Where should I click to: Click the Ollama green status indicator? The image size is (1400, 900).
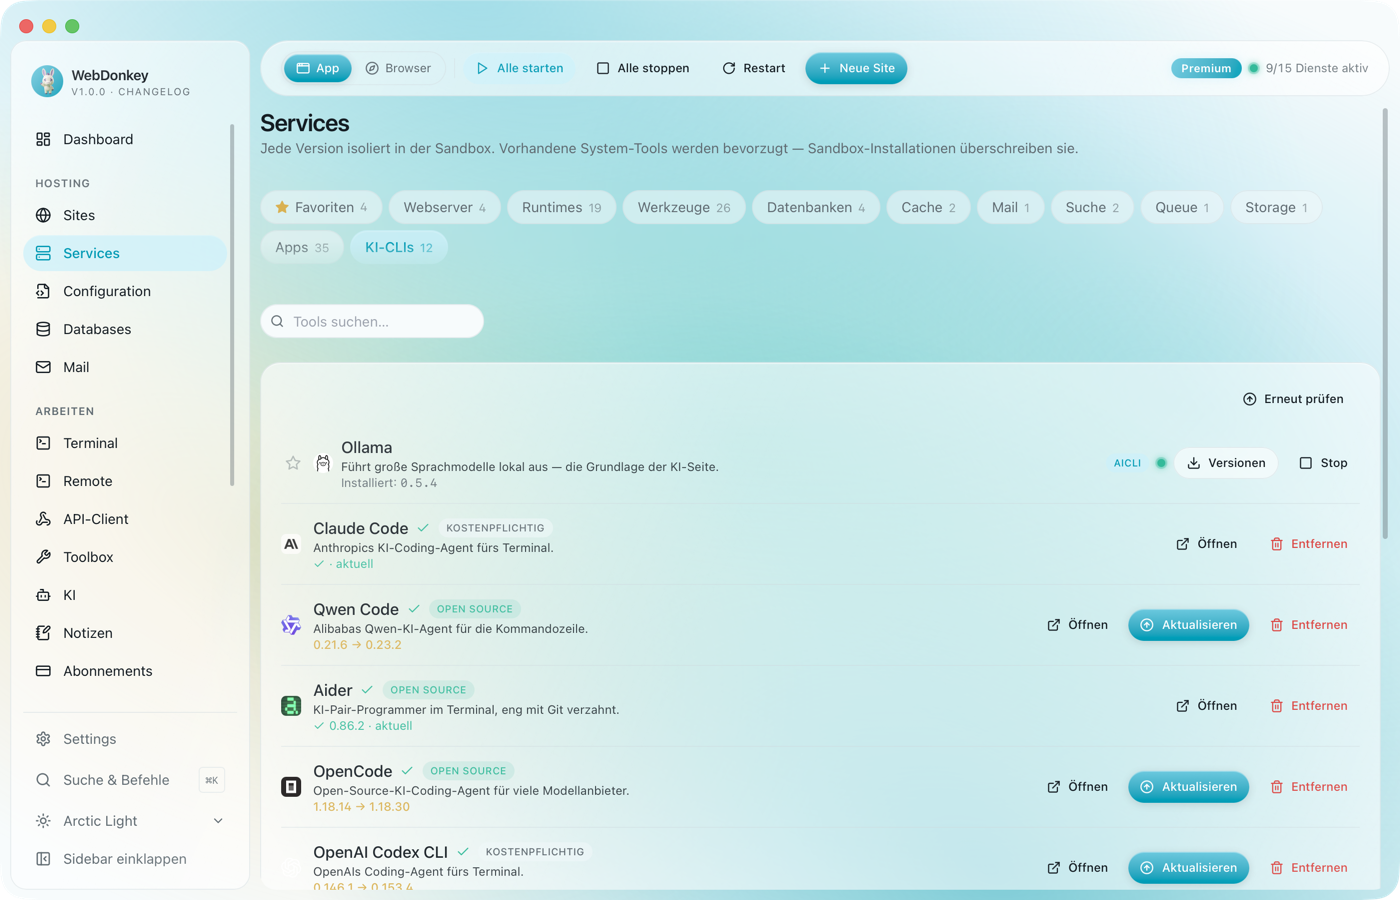coord(1161,463)
